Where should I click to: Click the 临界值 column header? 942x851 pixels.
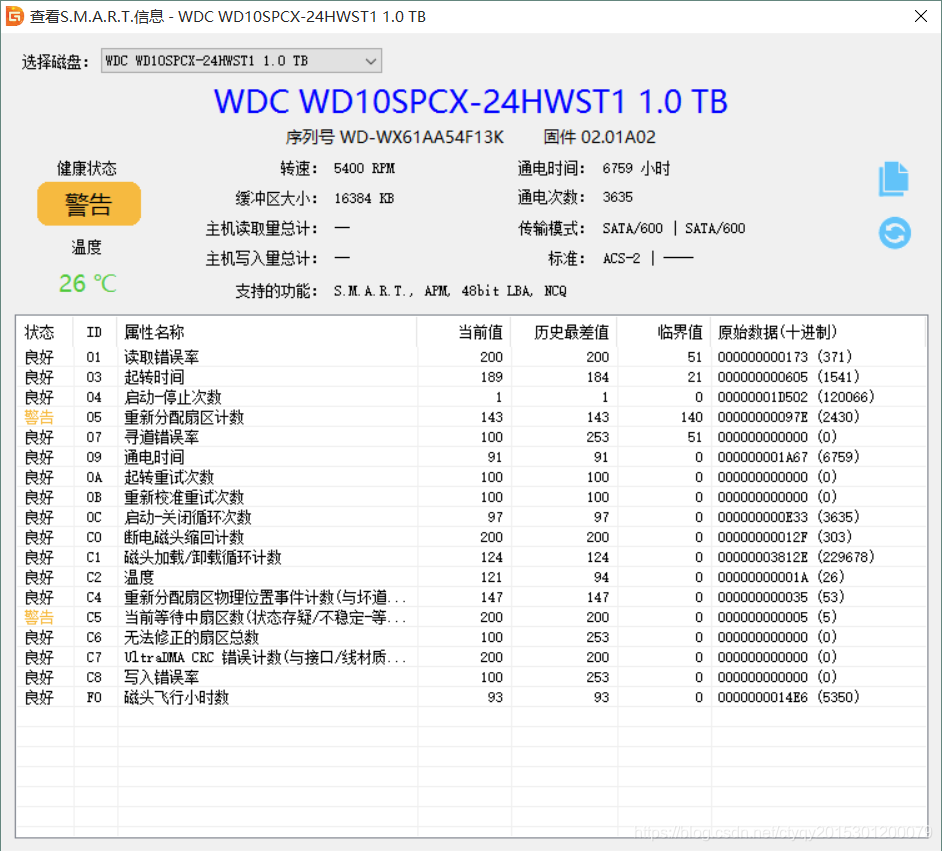click(679, 332)
